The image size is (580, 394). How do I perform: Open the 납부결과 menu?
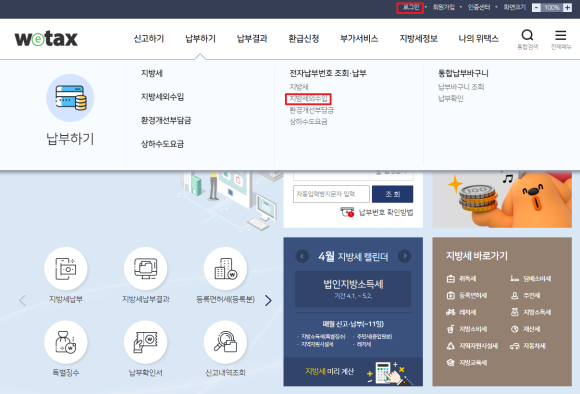tap(252, 38)
